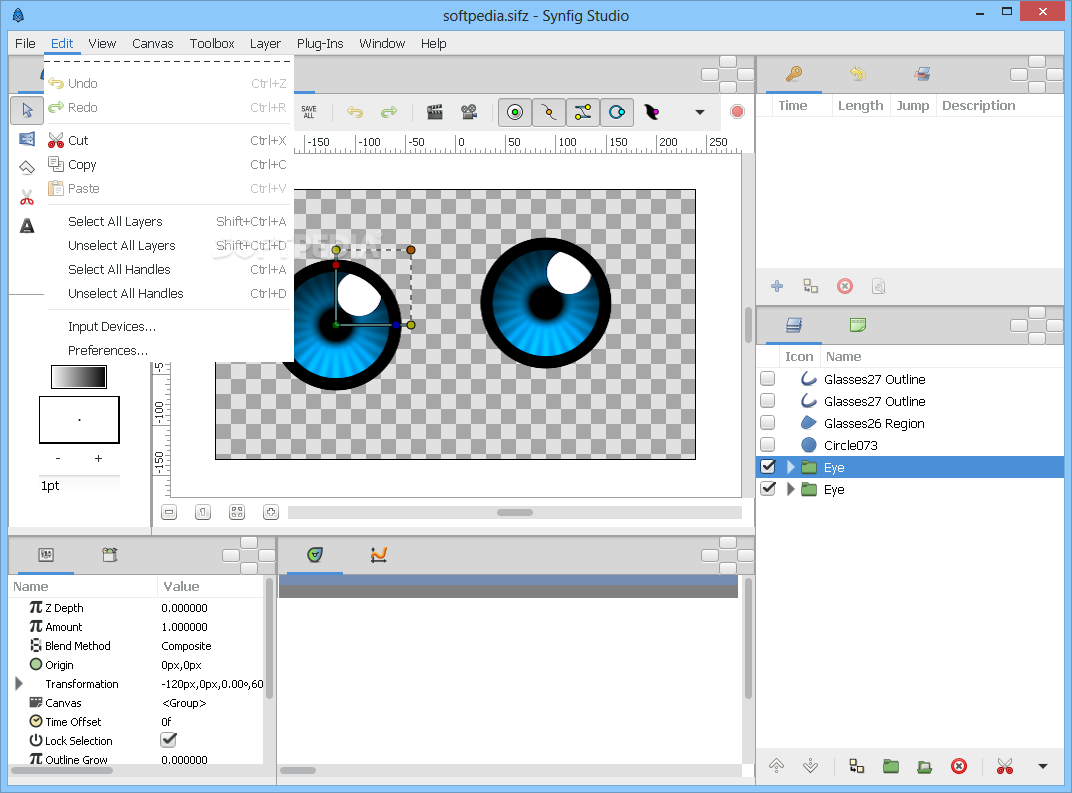The image size is (1072, 793).
Task: Expand the bottom Eye group layer
Action: 791,489
